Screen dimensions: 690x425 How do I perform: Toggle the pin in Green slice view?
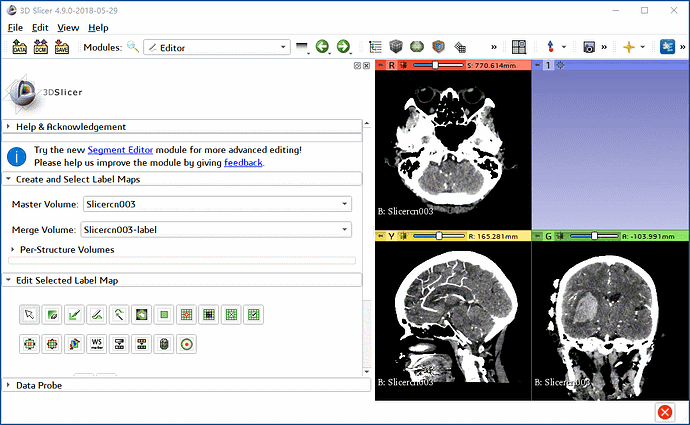tap(538, 236)
